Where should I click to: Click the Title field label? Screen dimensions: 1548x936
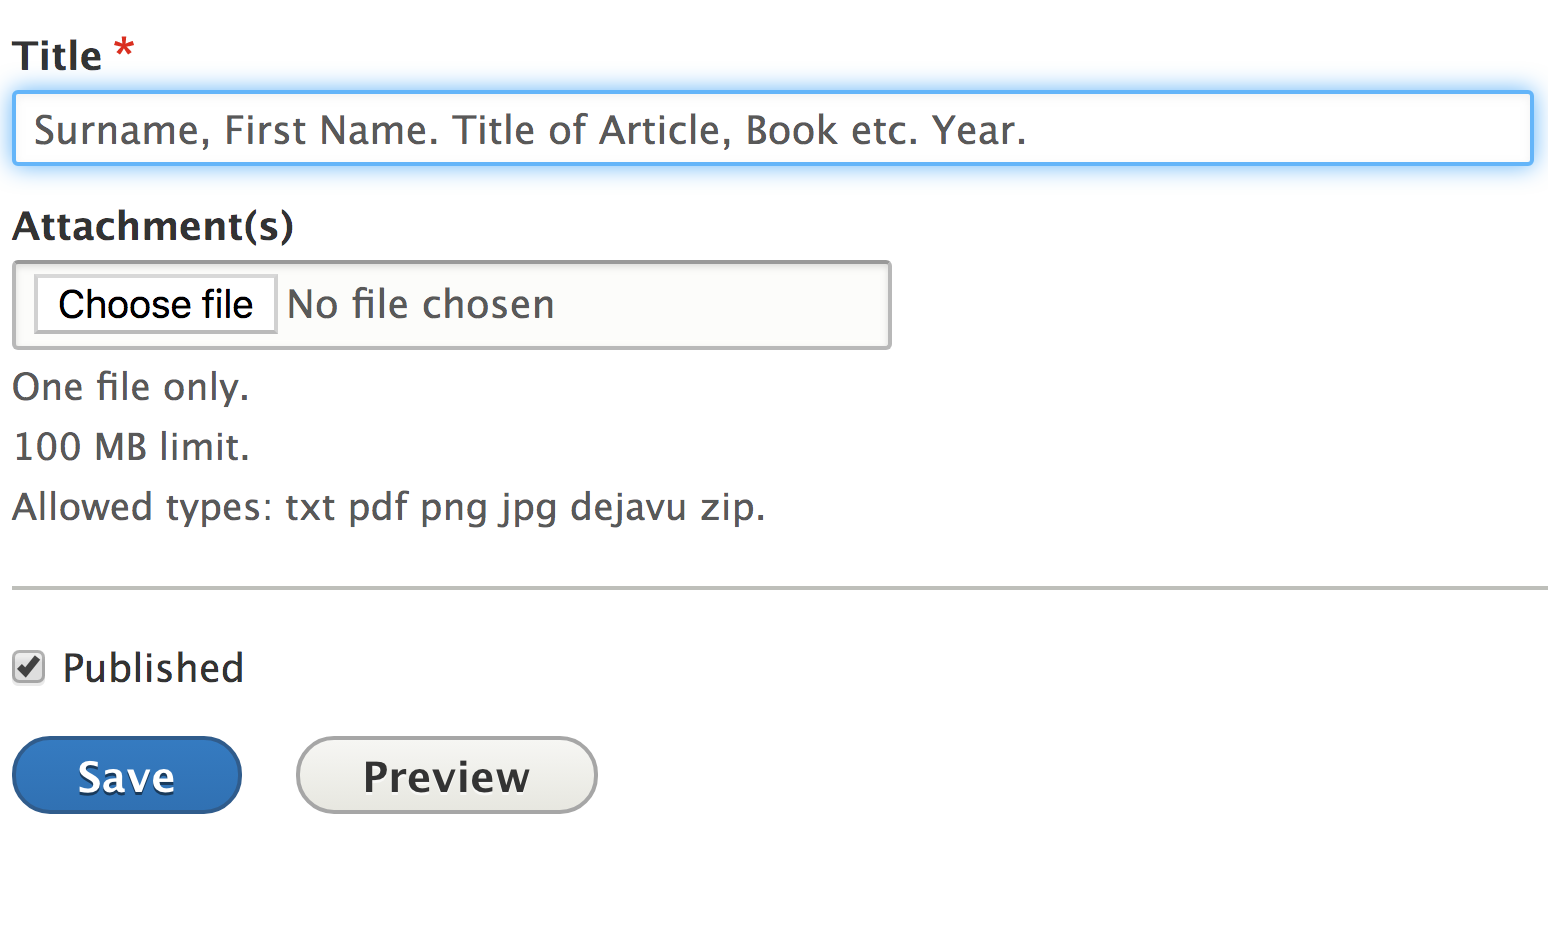coord(56,55)
